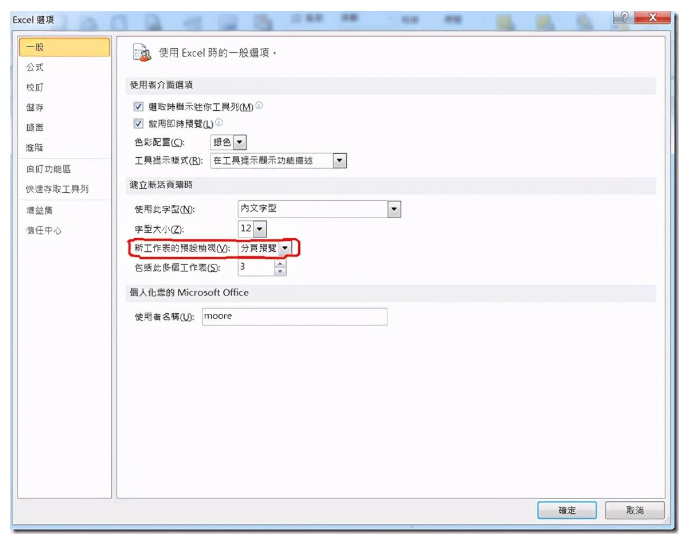
Task: Open the 信任中心 category
Action: click(44, 230)
